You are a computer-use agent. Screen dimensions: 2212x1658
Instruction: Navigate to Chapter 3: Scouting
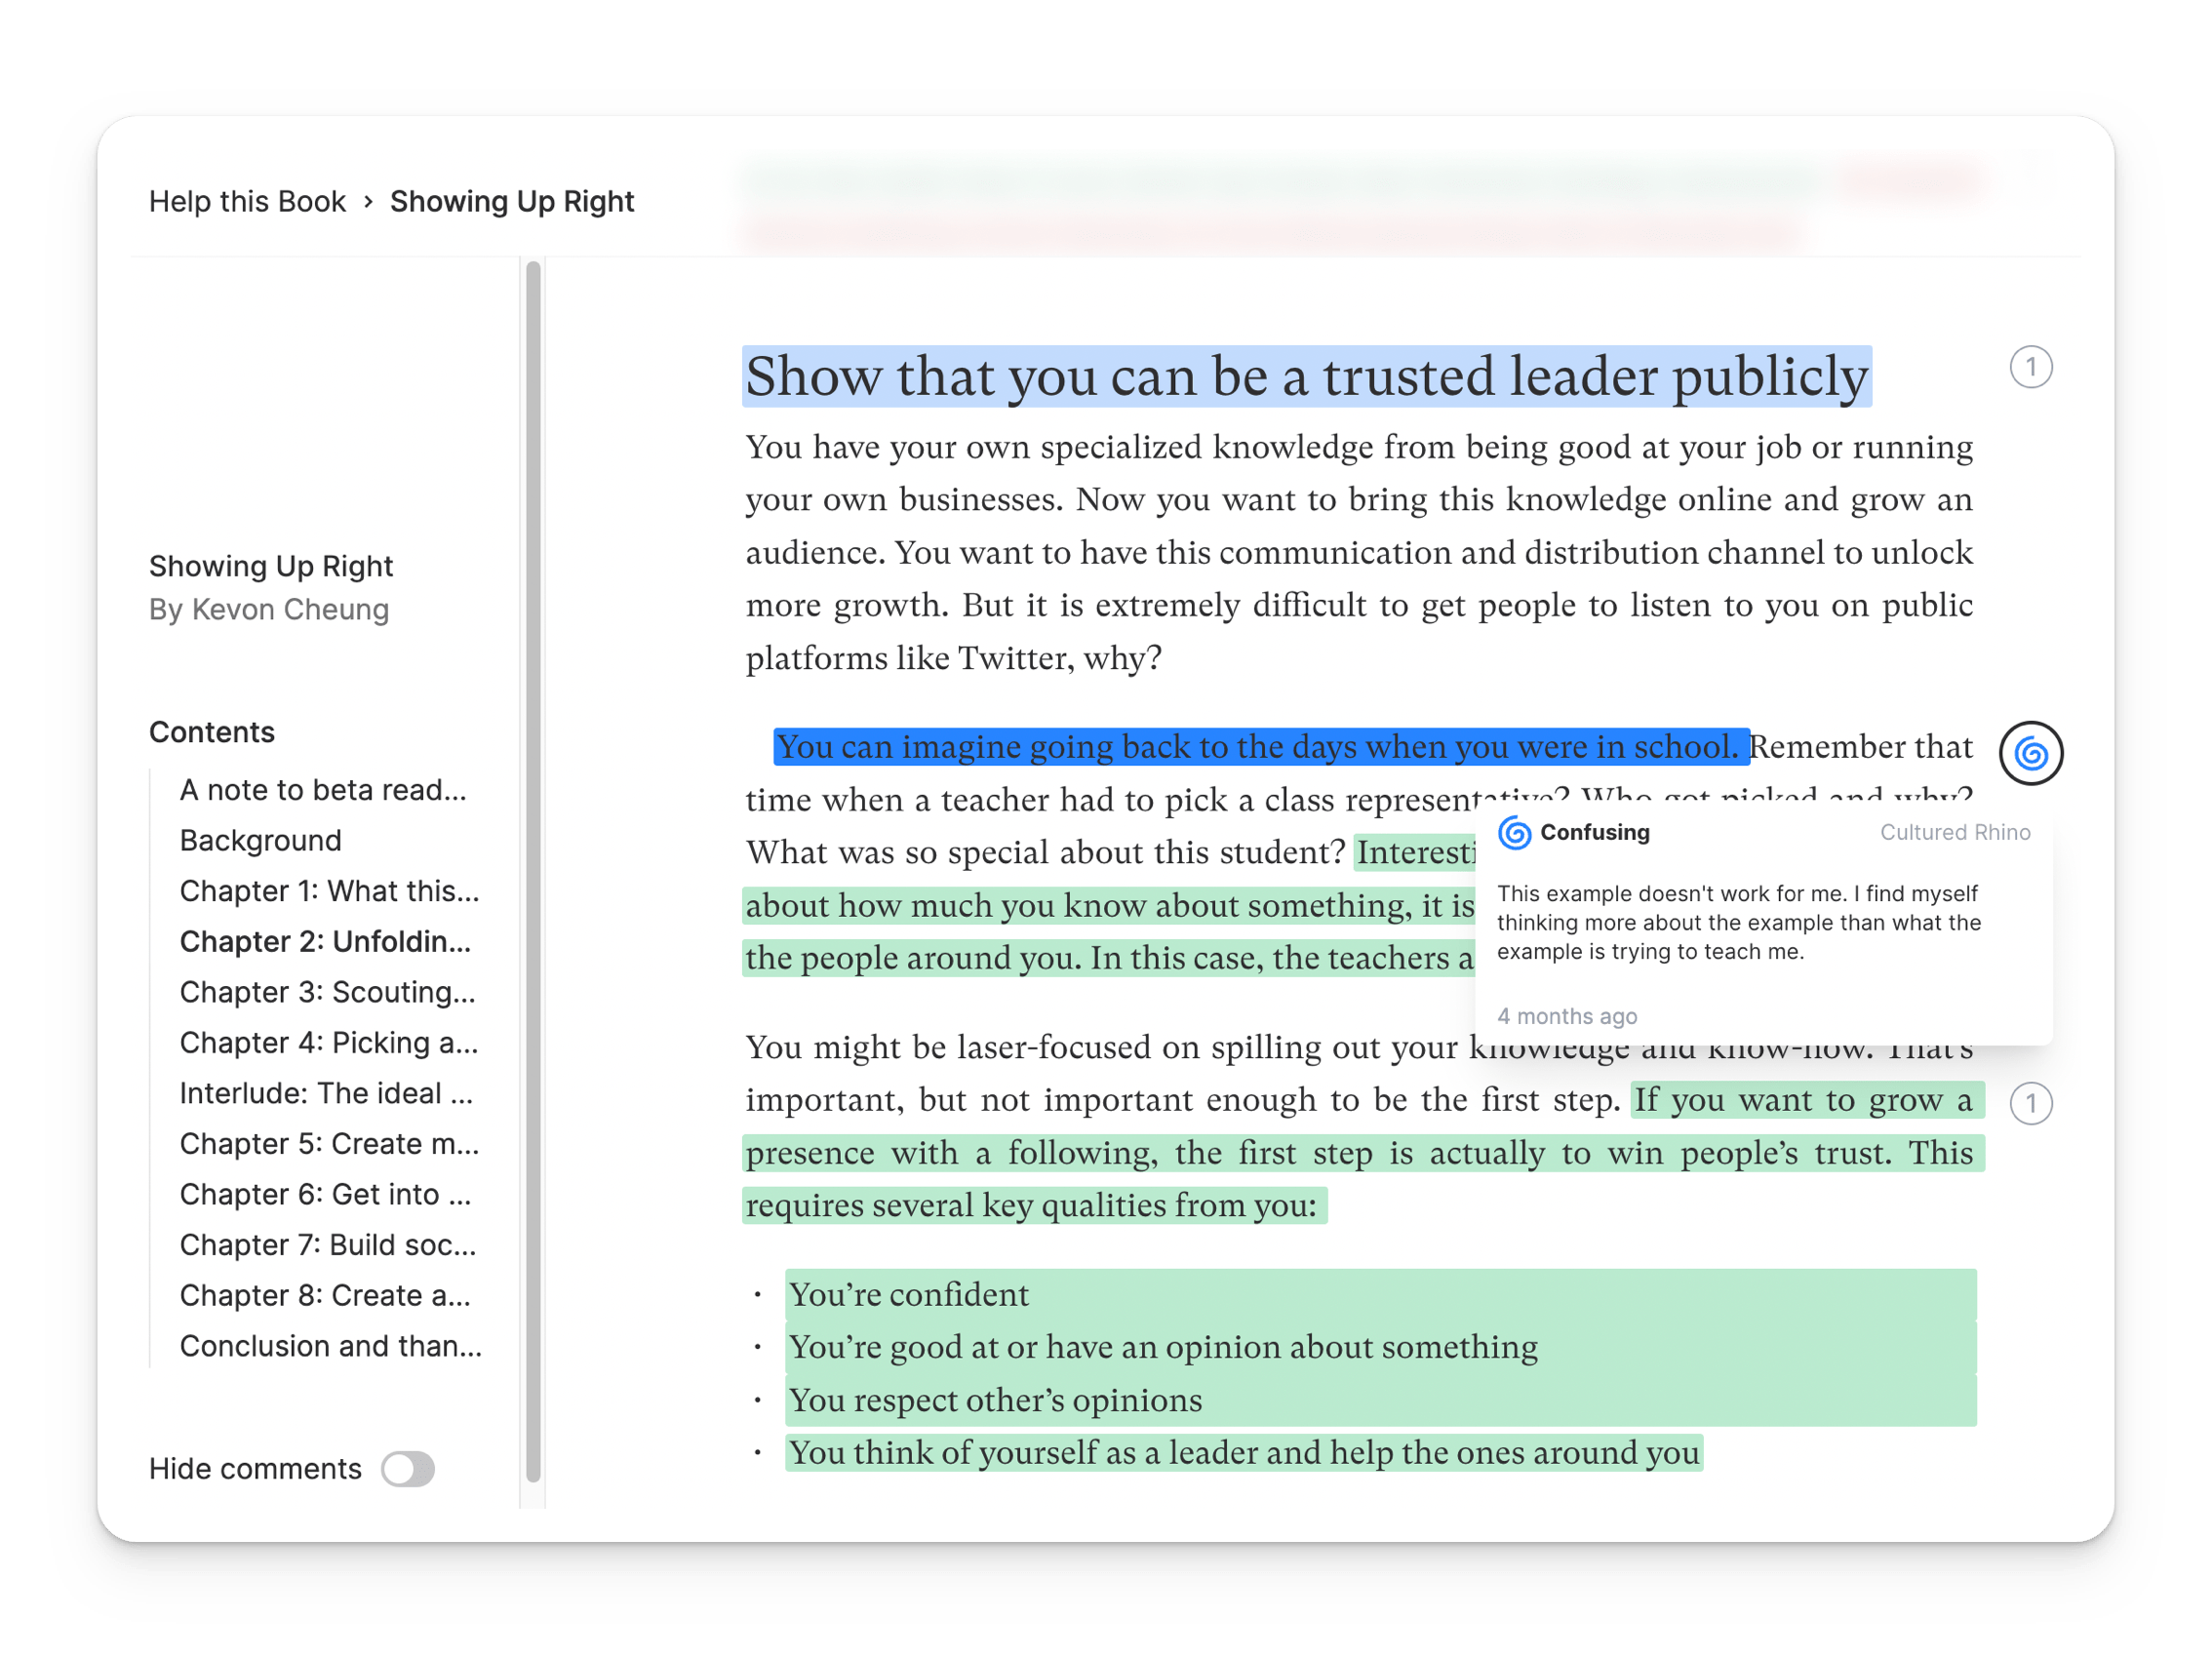(x=327, y=992)
